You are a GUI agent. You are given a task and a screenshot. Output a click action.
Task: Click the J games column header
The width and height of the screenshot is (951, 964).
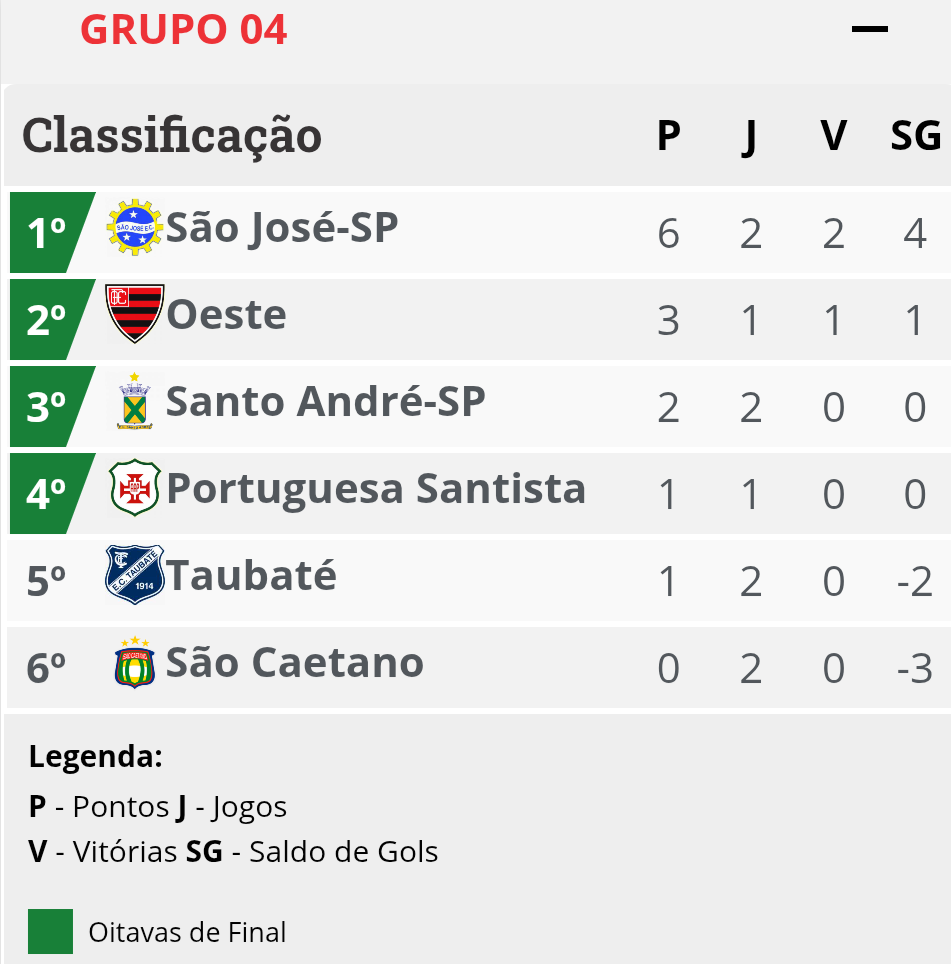pyautogui.click(x=749, y=137)
